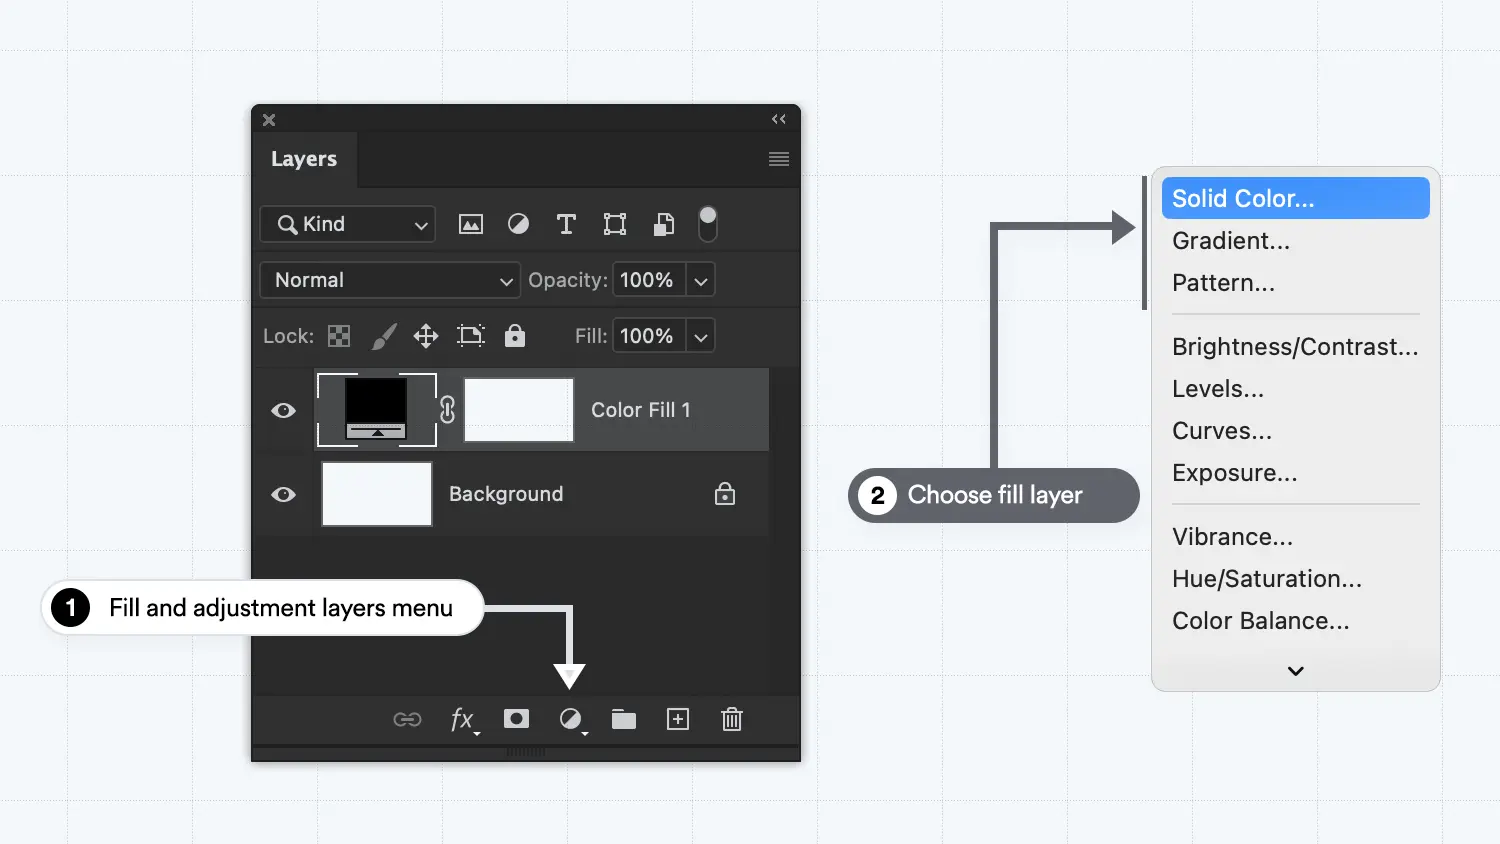Toggle the layer filtering switch
The width and height of the screenshot is (1500, 844).
pyautogui.click(x=708, y=224)
